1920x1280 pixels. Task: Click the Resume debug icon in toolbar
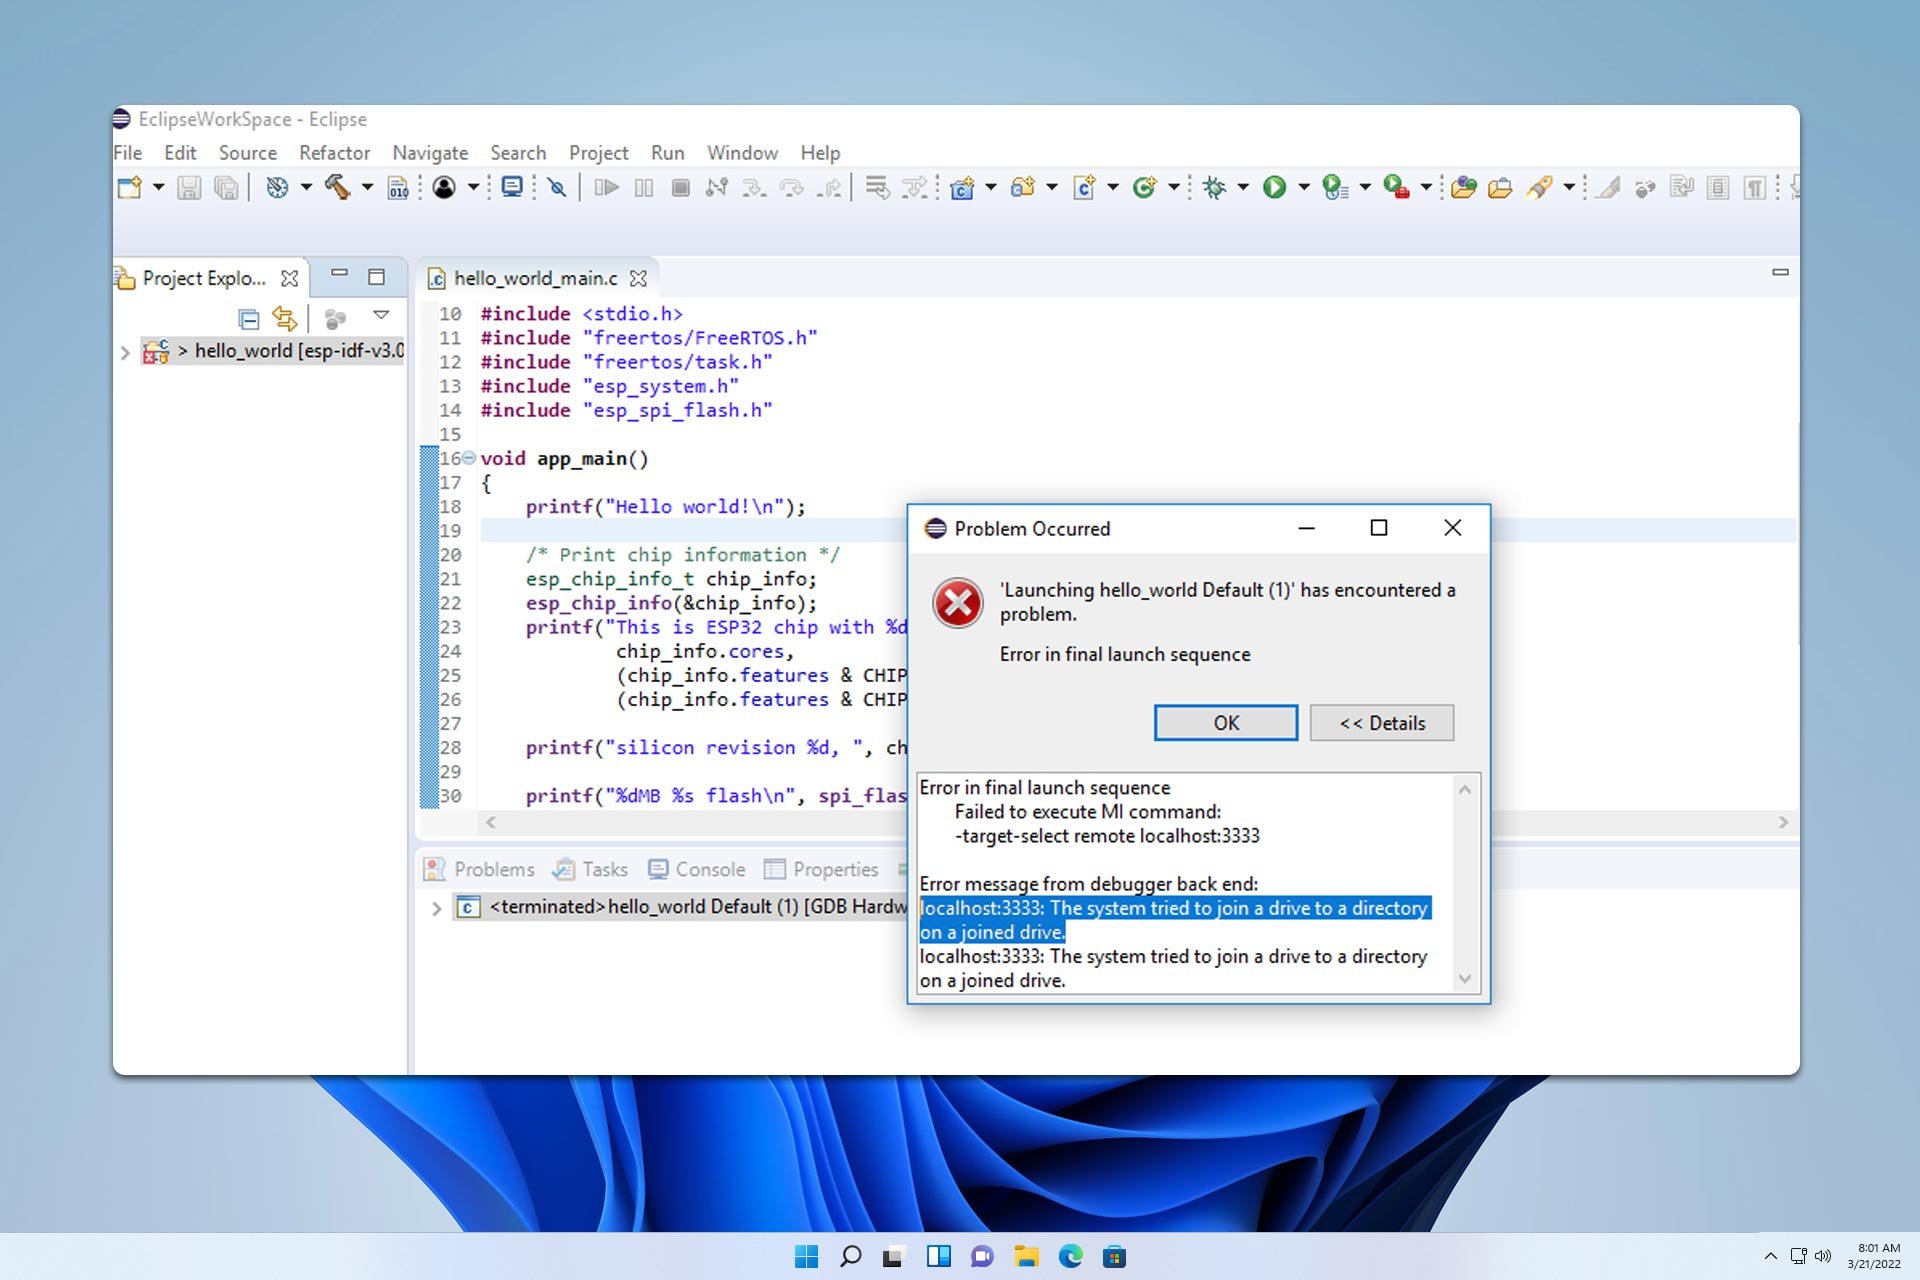(x=606, y=187)
